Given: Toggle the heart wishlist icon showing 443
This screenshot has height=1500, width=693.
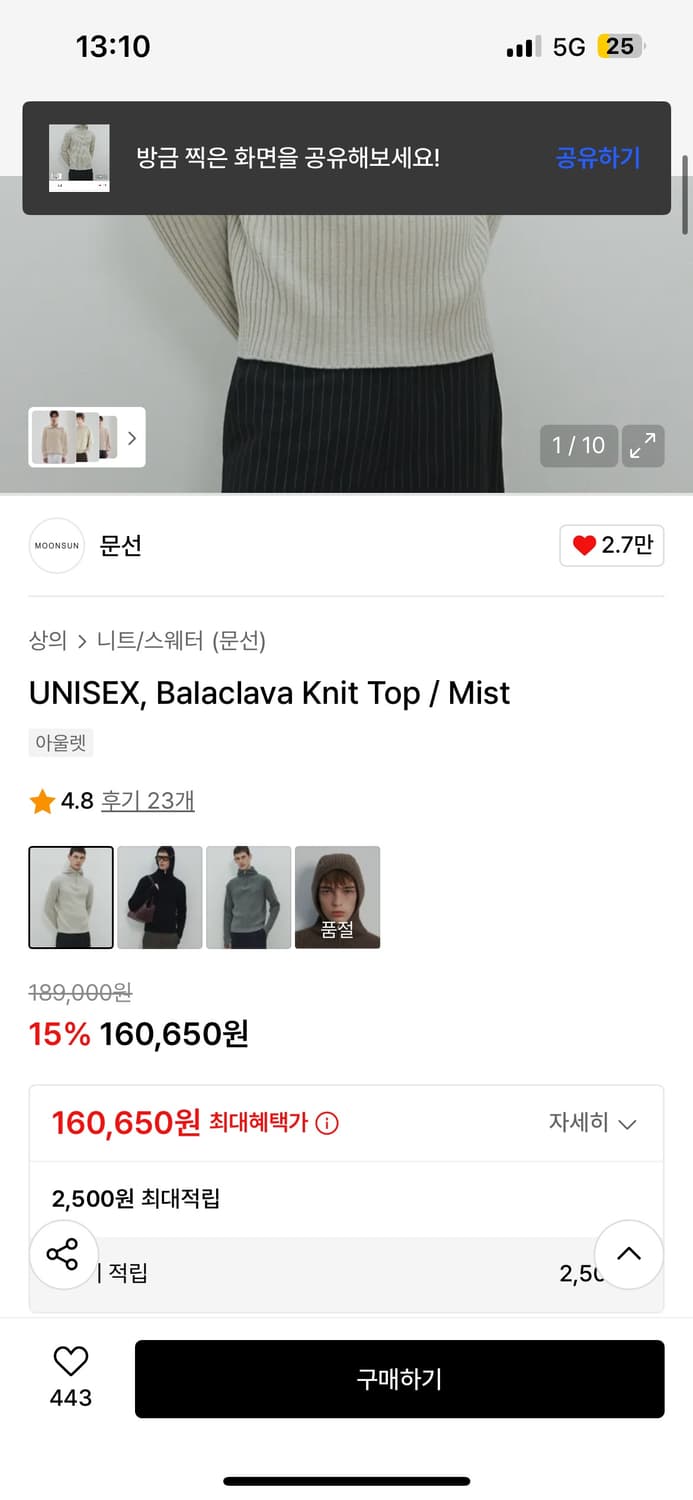Looking at the screenshot, I should coord(70,1362).
